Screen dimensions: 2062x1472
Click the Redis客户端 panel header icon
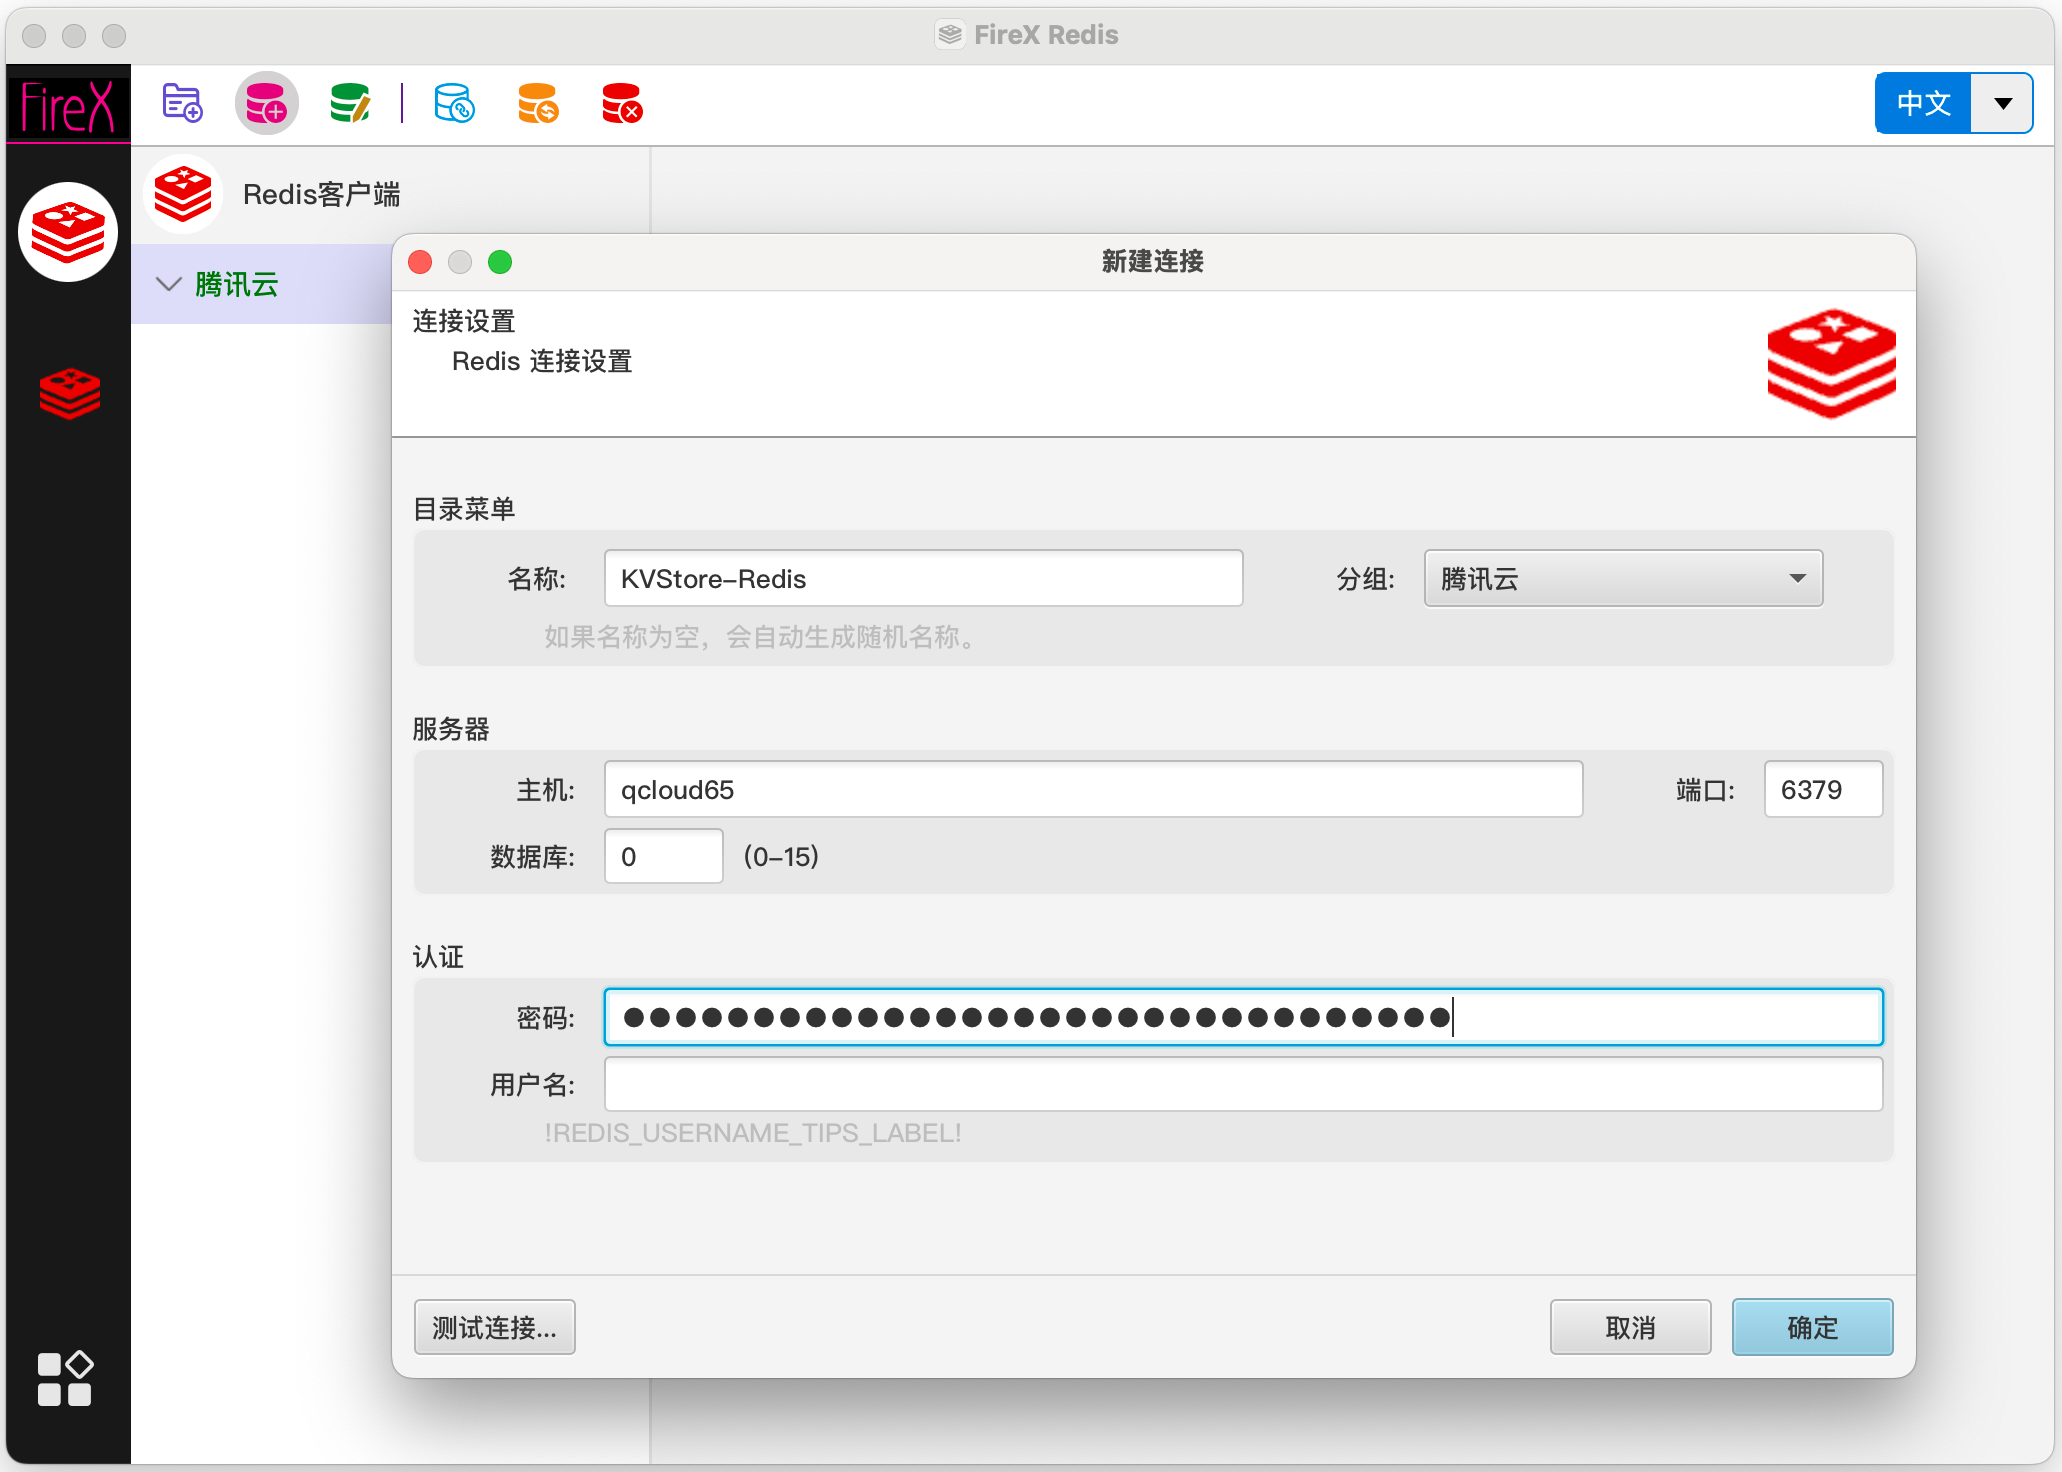(182, 194)
